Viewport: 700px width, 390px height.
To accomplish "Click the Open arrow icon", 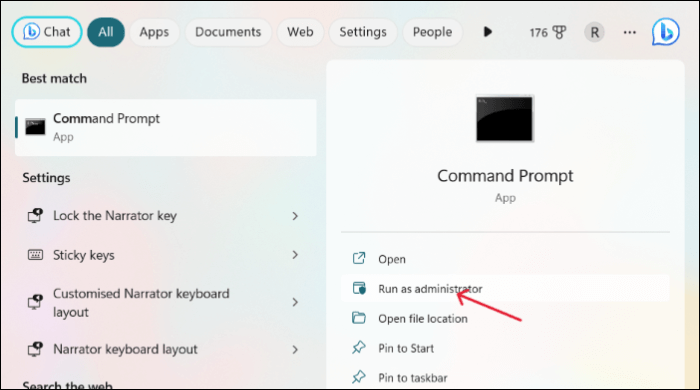I will point(359,258).
